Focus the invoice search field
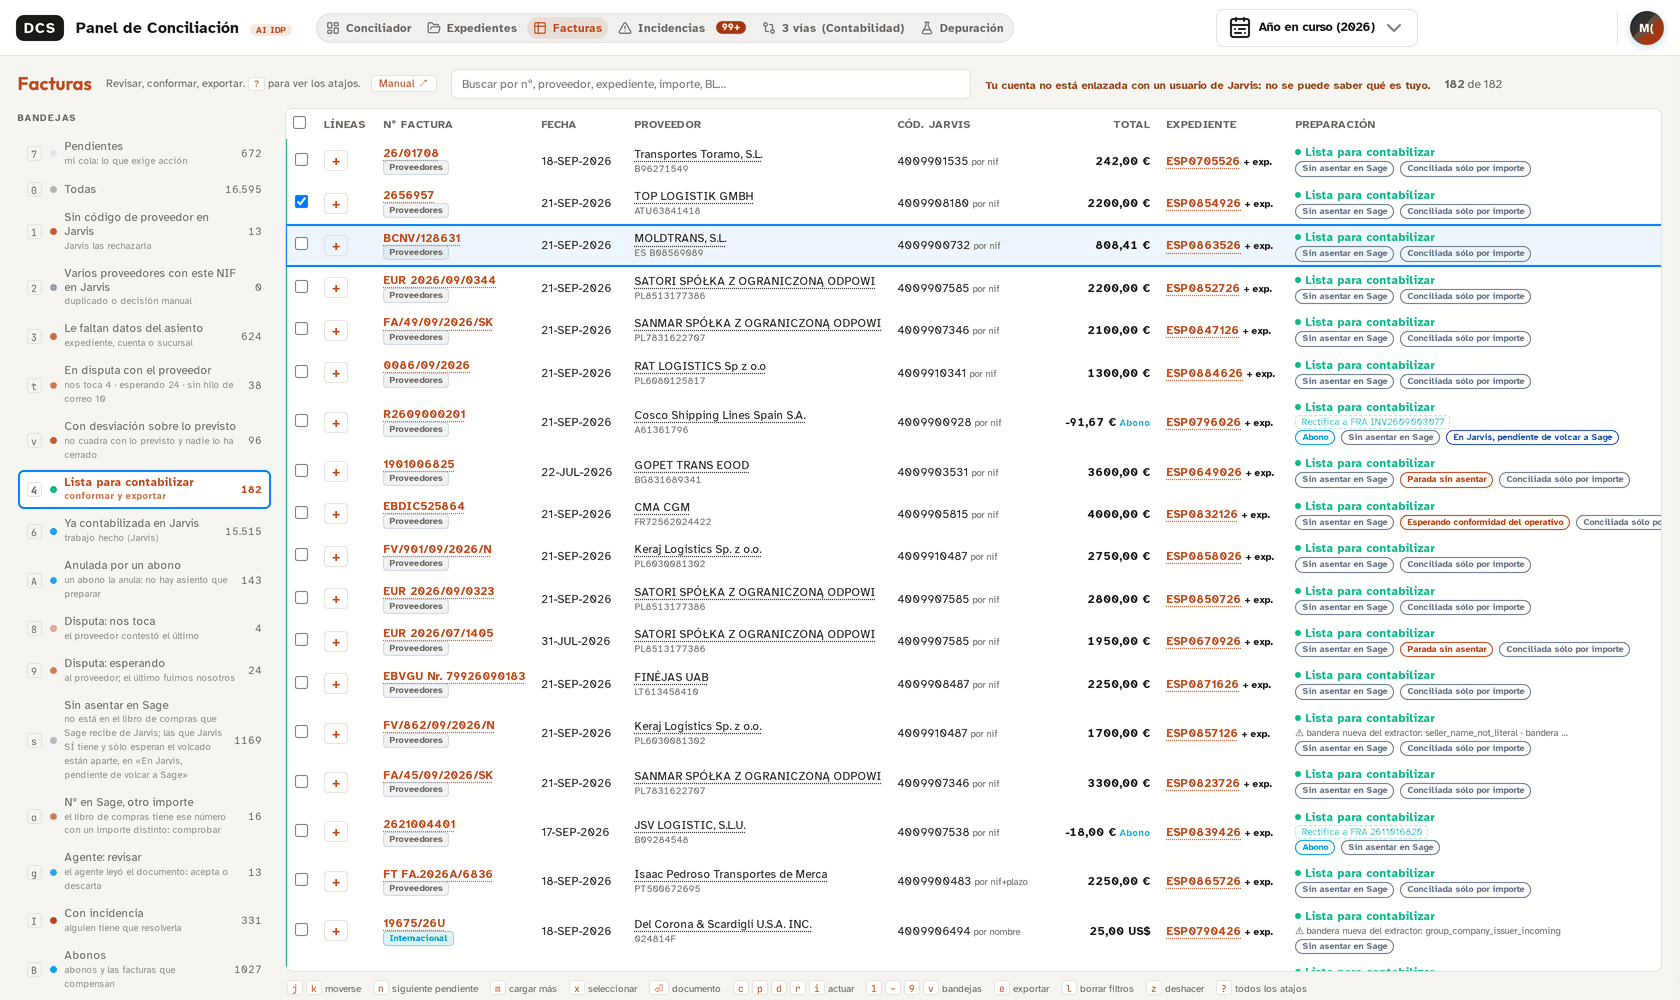Screen dimensions: 1680x1000 pyautogui.click(x=710, y=84)
